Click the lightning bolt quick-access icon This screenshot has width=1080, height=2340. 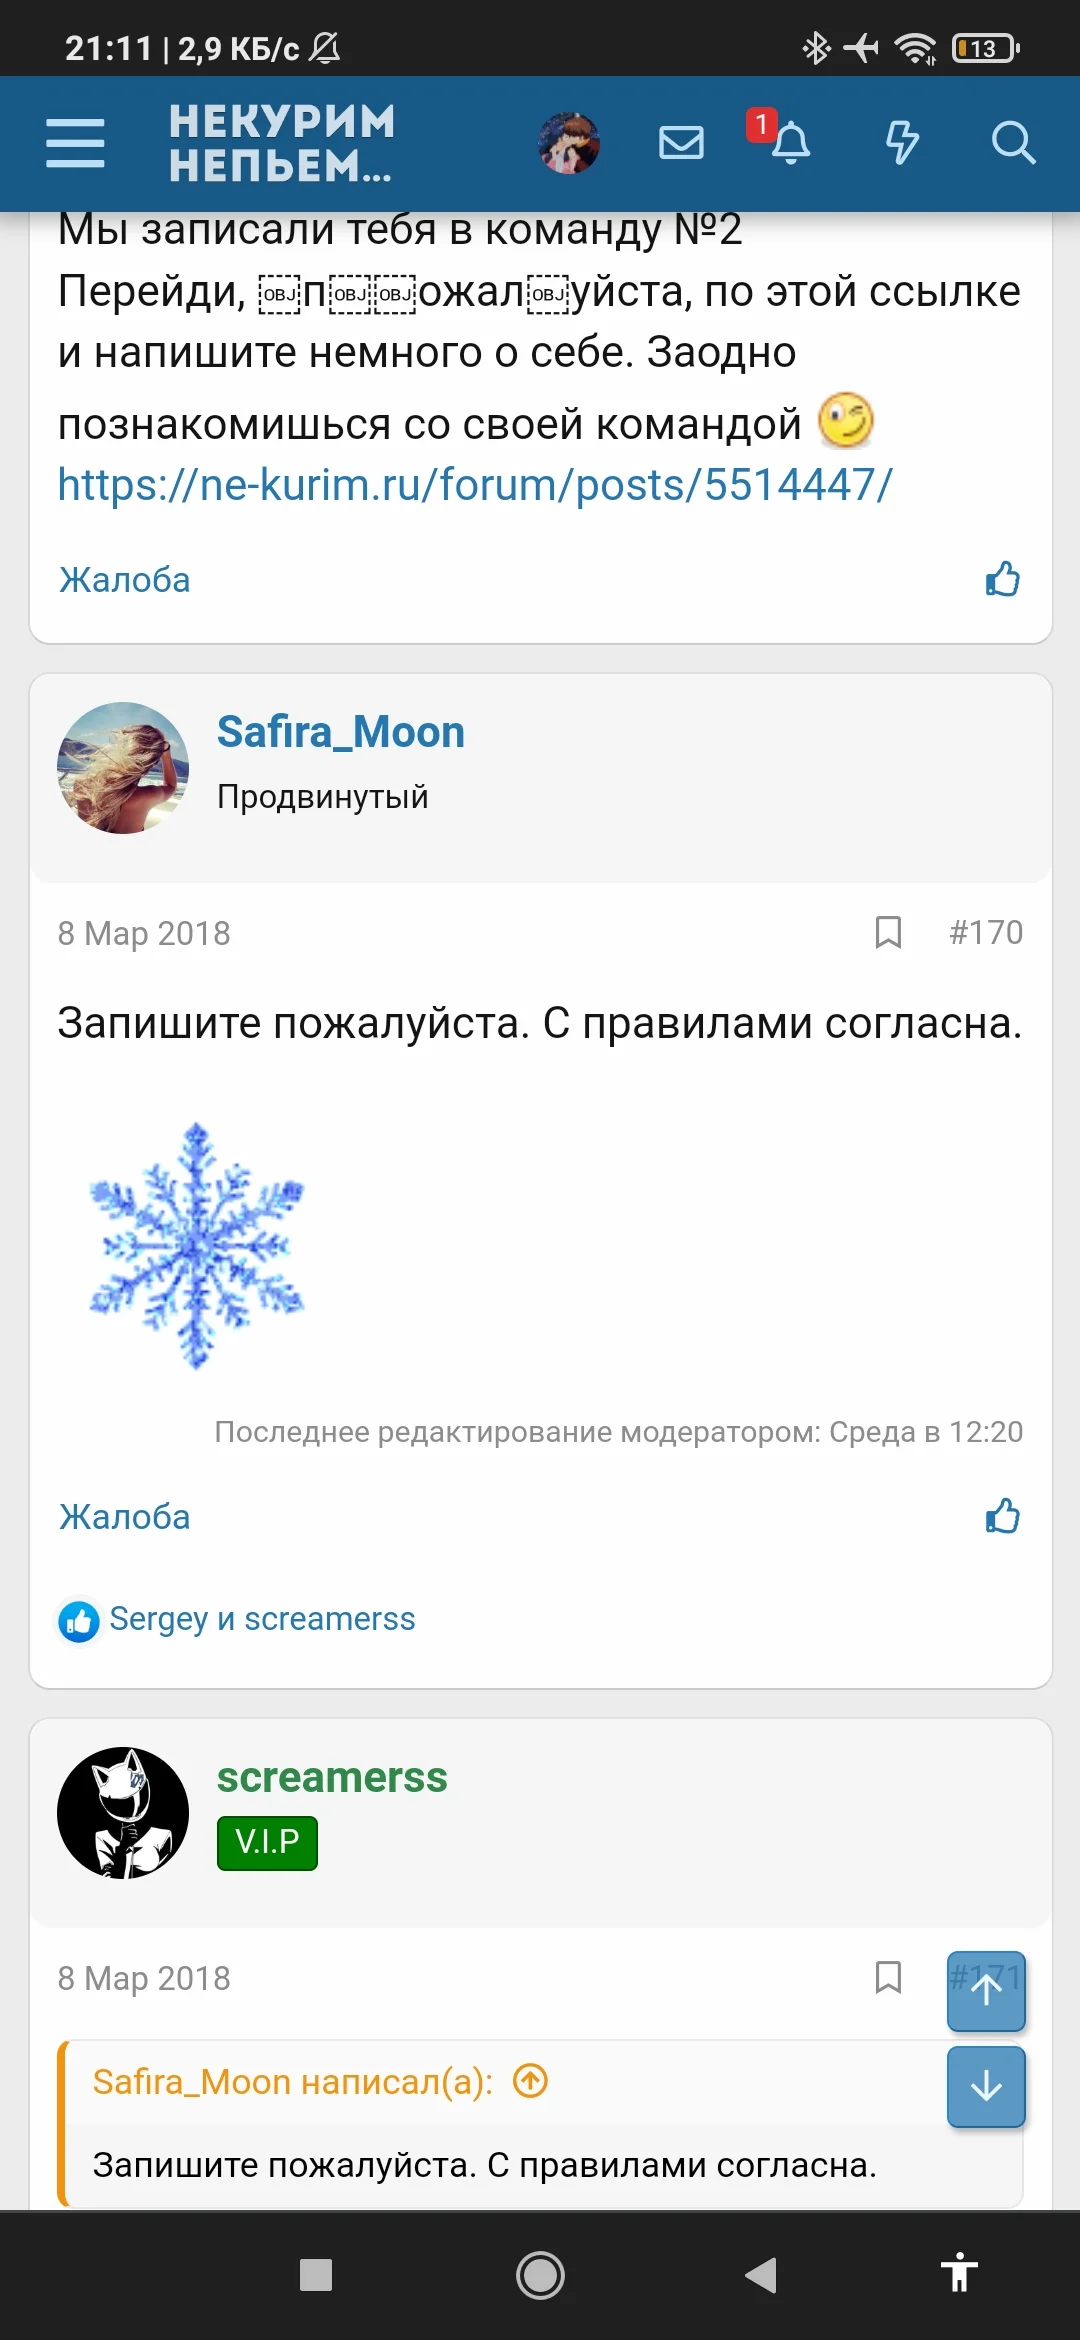coord(901,143)
